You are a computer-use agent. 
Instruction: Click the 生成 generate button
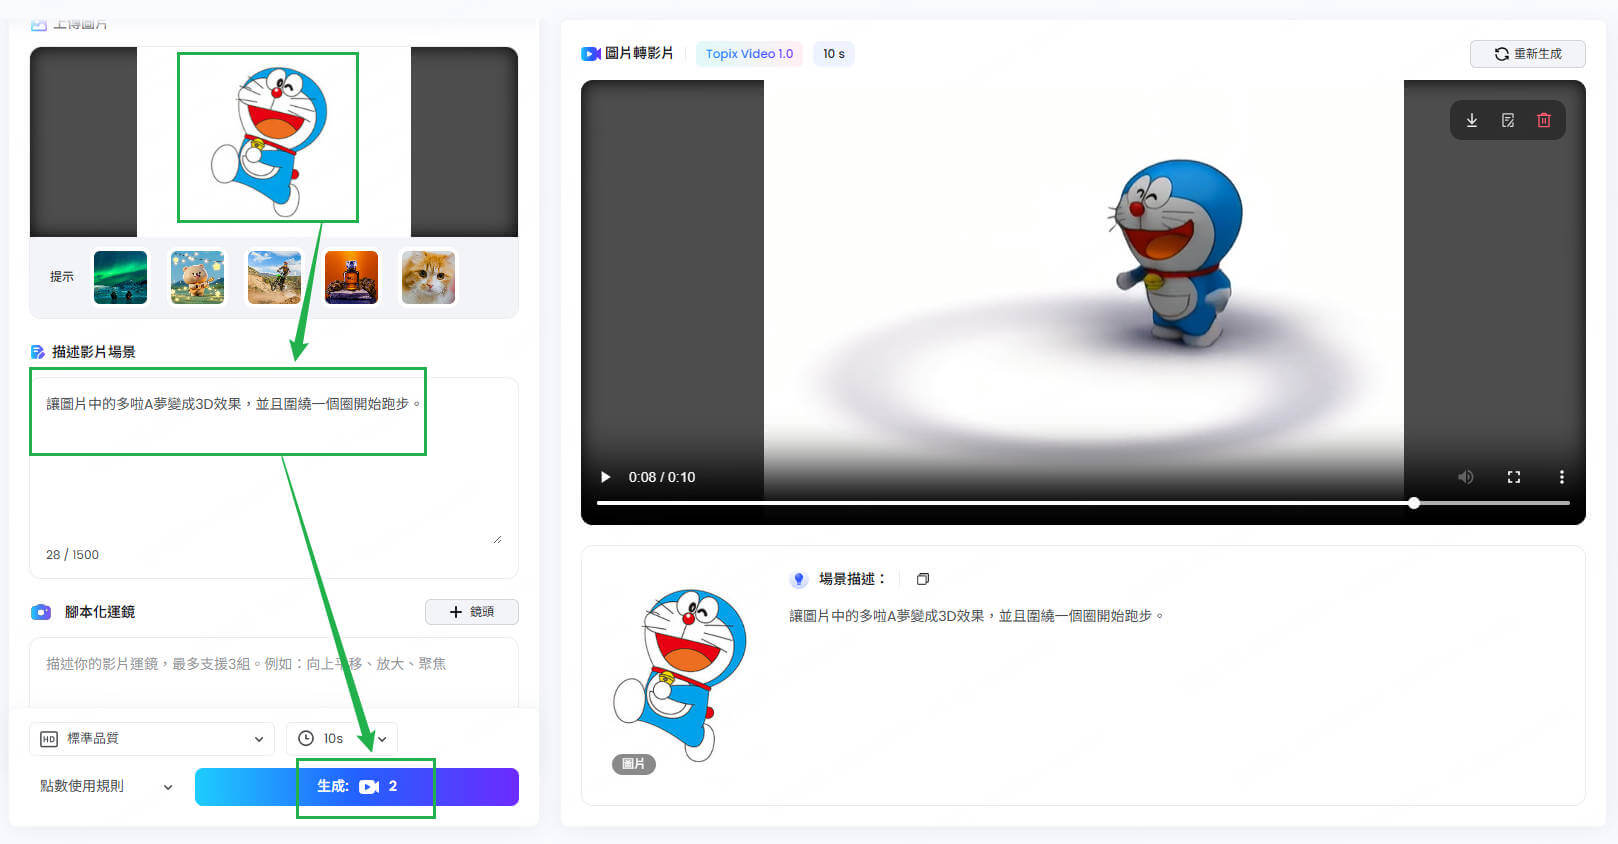click(x=357, y=787)
